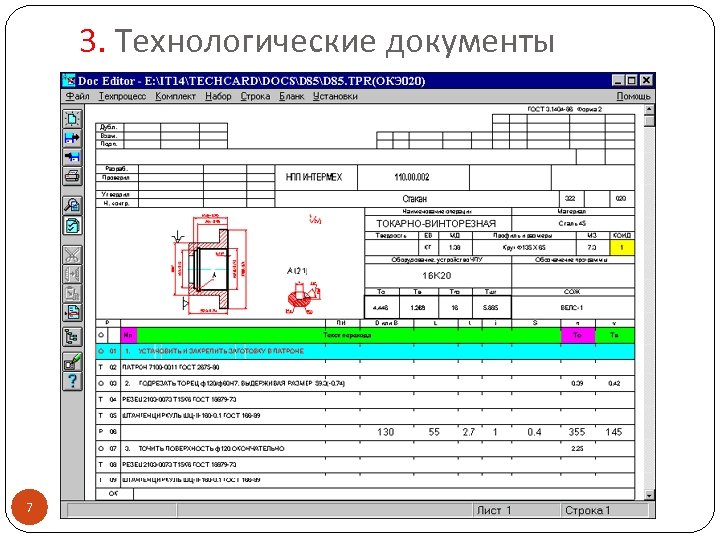This screenshot has width=720, height=540.
Task: Click the НПП ИНТЕРМЕХ cell
Action: (316, 177)
